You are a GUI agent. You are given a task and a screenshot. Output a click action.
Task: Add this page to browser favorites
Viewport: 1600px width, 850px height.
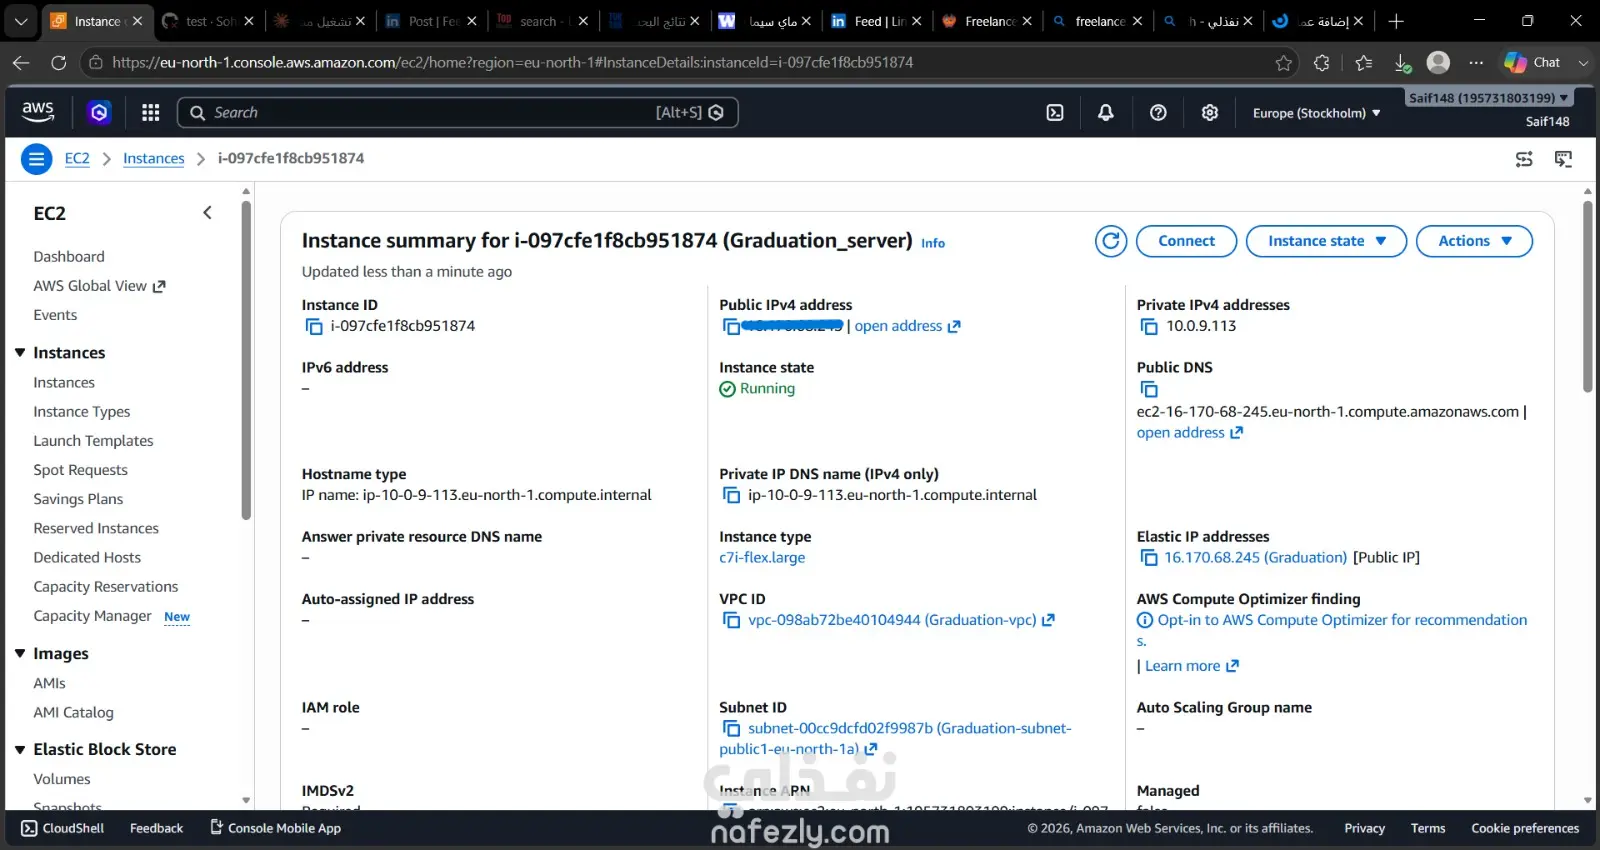[1284, 63]
